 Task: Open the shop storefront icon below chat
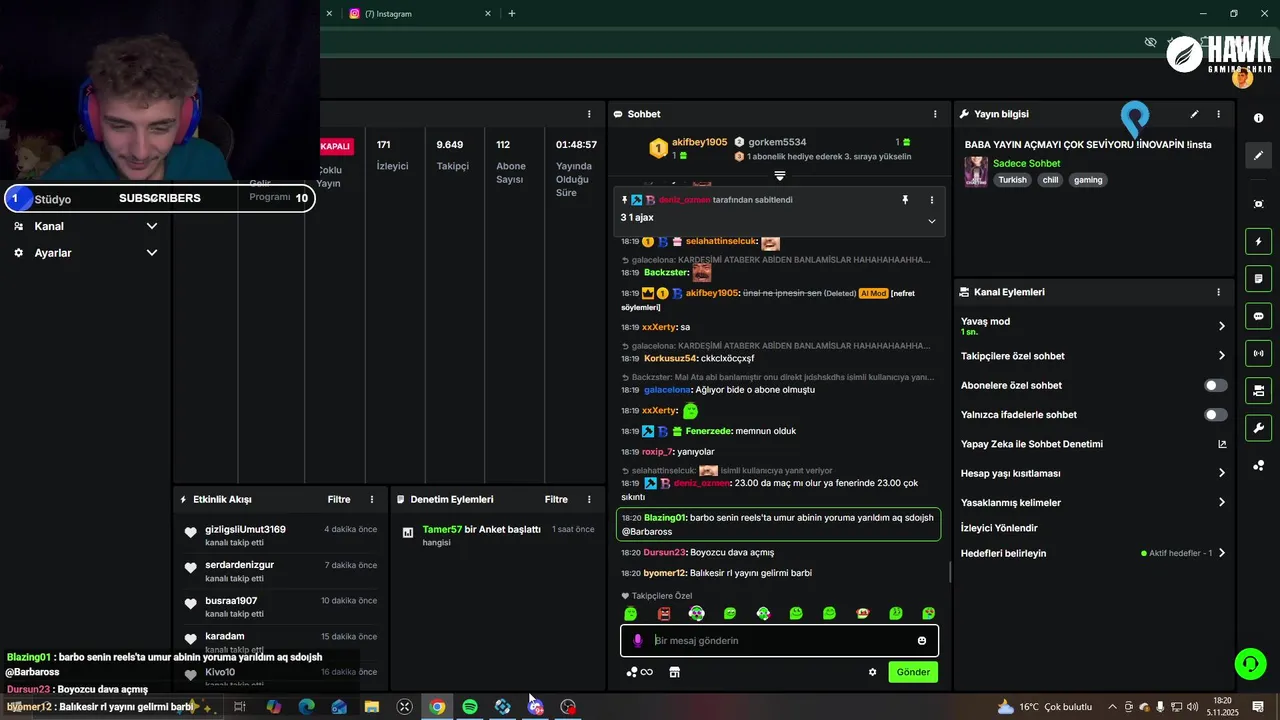click(674, 672)
